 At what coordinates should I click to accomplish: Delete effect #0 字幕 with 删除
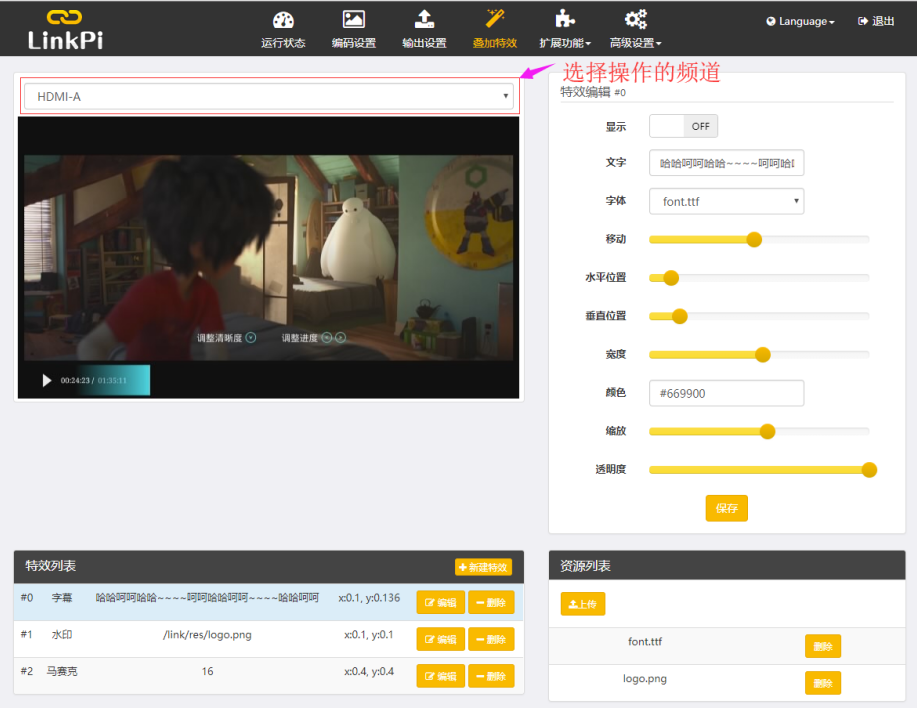[491, 603]
